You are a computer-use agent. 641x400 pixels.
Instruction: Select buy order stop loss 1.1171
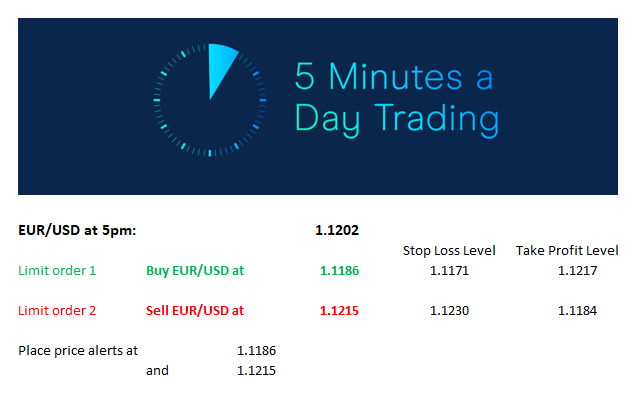pos(449,270)
